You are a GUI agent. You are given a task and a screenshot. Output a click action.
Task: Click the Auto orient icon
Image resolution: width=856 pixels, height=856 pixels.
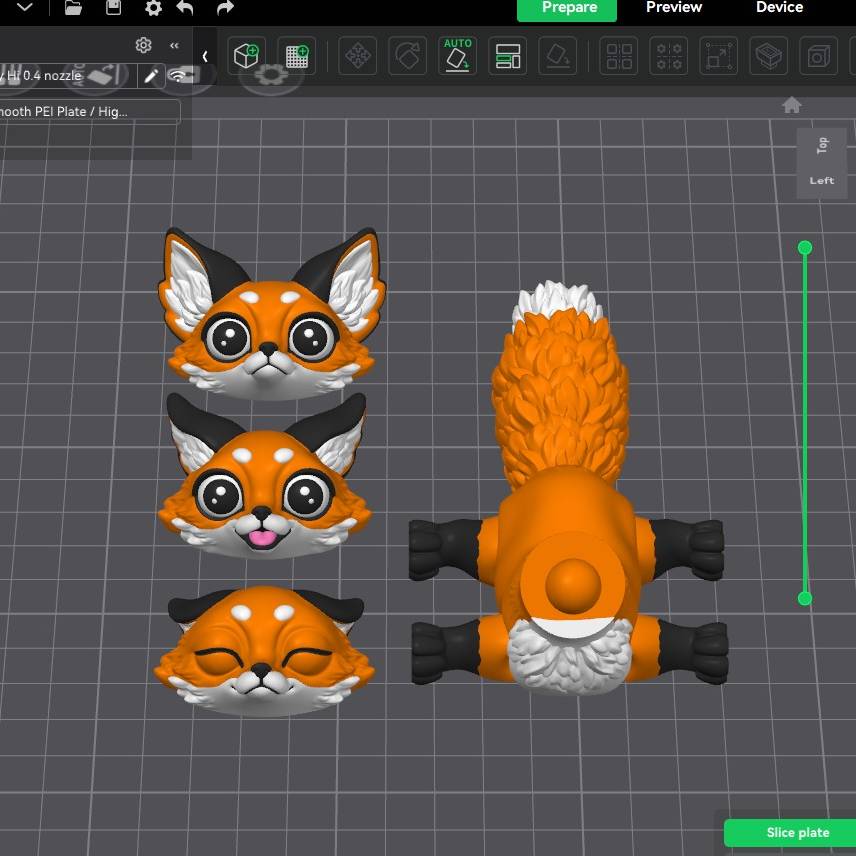(x=457, y=56)
